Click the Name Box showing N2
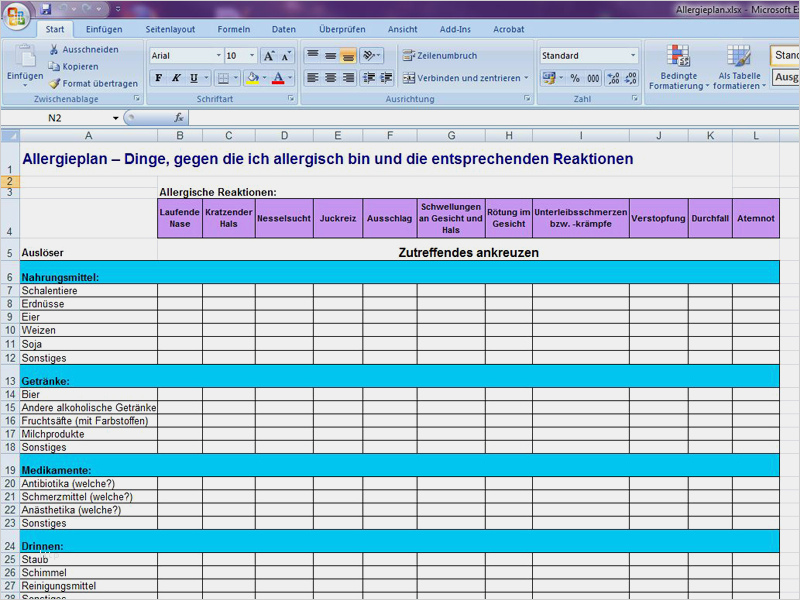Screen dimensions: 800x600 tap(60, 118)
